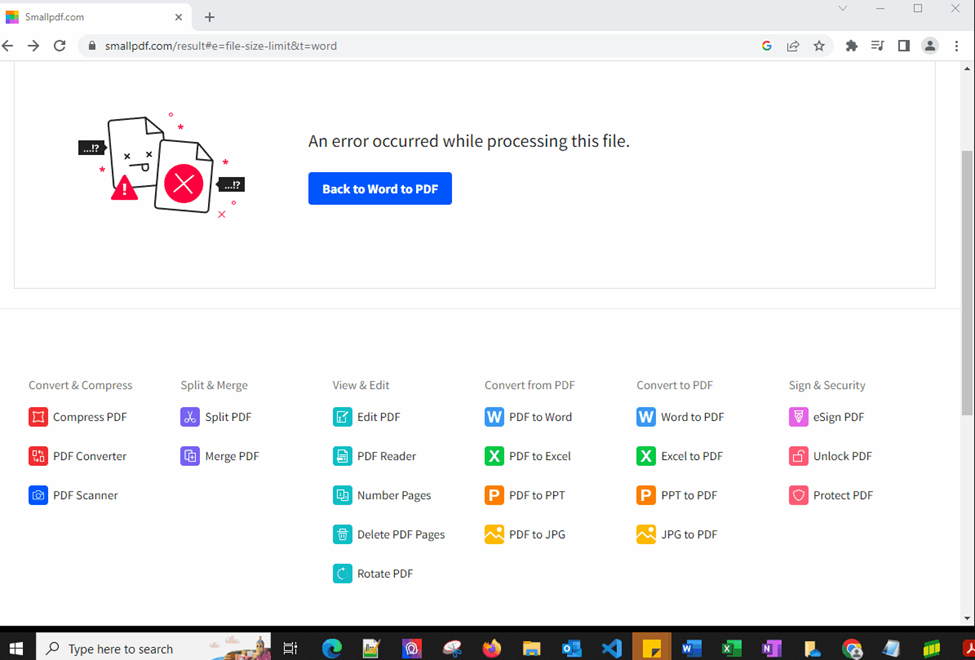Click the Windows Start button

click(x=16, y=648)
